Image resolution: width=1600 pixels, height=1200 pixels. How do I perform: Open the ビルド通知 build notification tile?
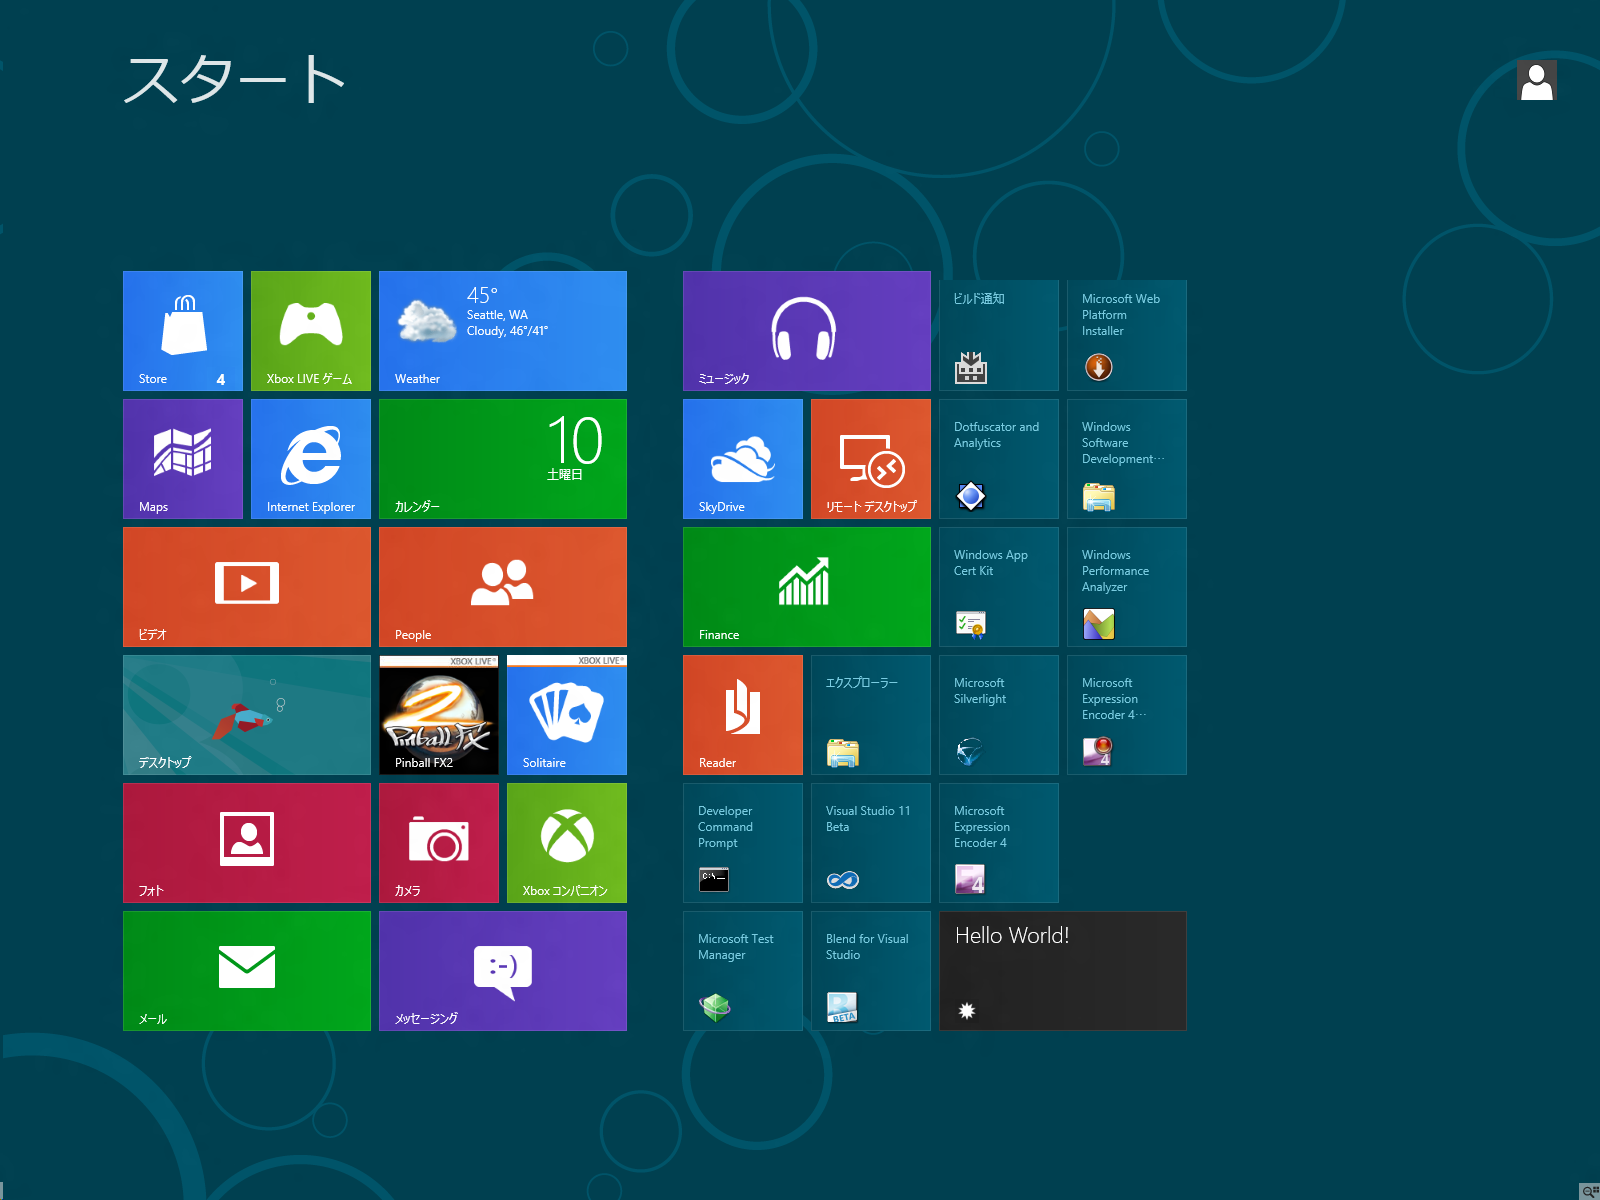999,335
